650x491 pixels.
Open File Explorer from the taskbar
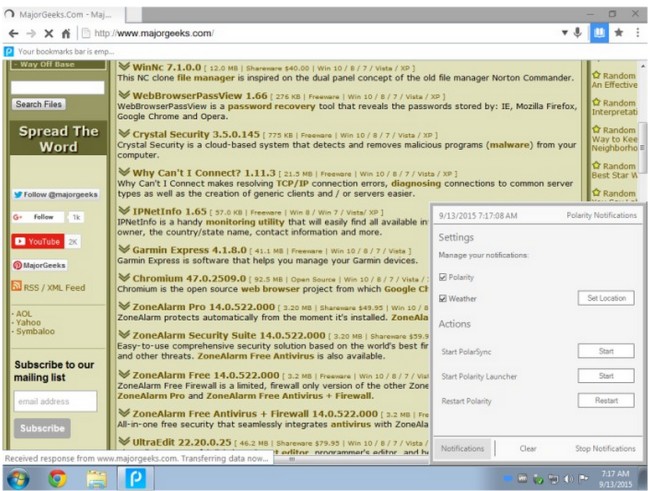coord(97,479)
